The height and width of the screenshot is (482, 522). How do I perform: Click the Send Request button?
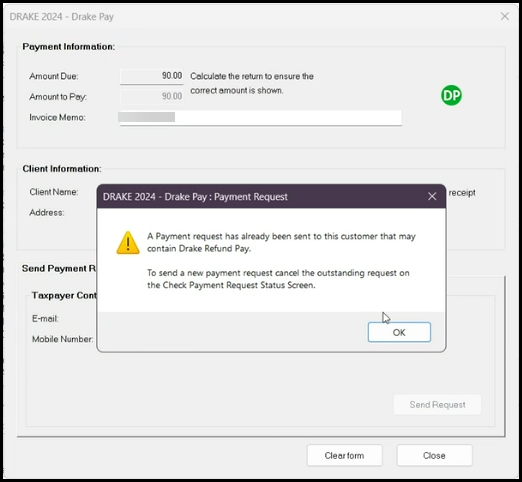point(437,405)
